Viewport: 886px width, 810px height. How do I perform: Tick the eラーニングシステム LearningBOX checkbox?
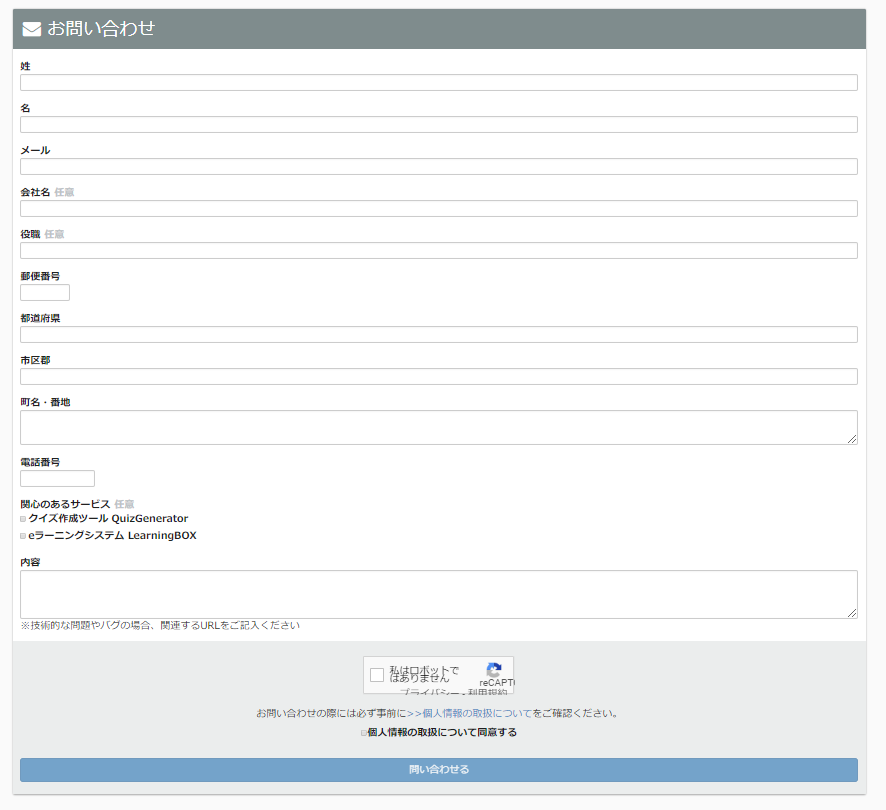pos(23,536)
